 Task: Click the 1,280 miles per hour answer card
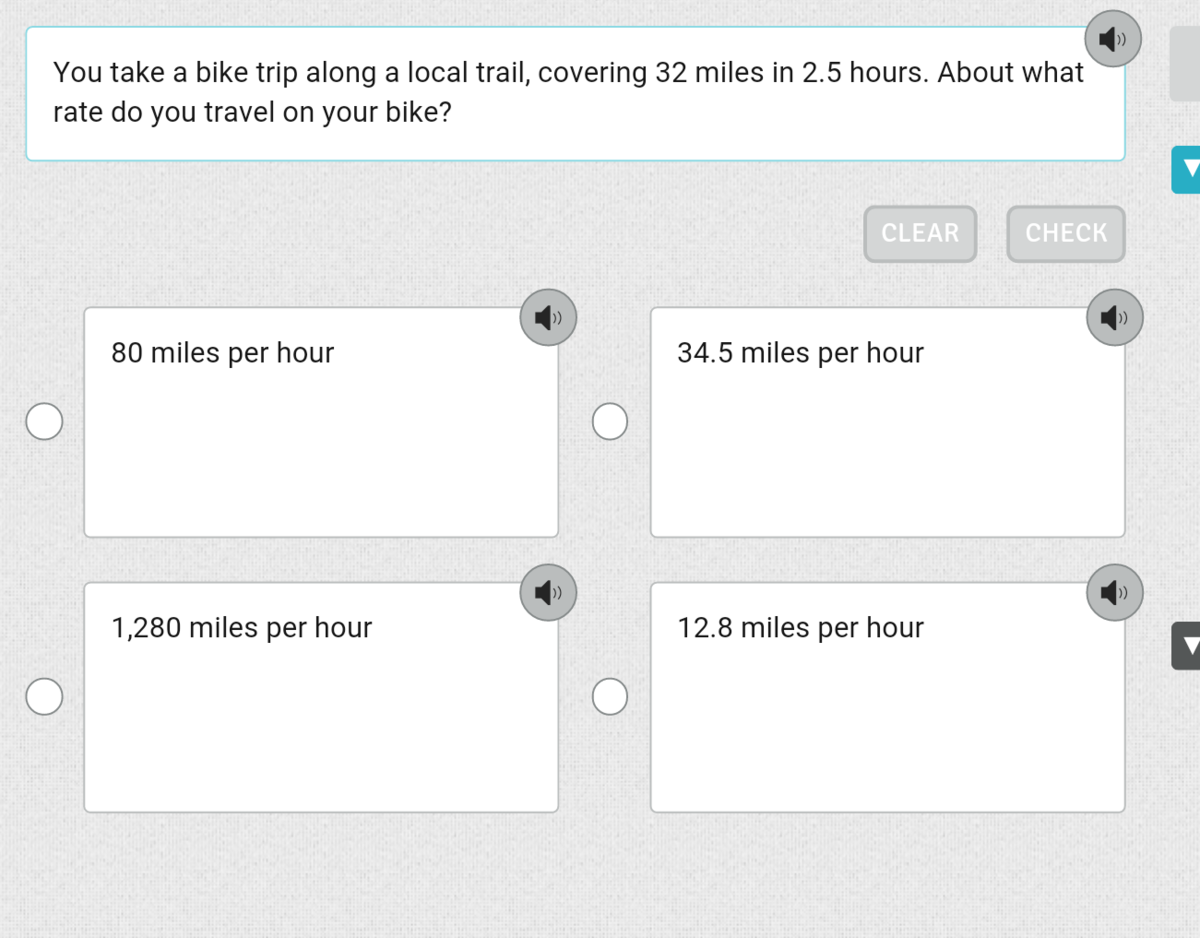pos(321,715)
